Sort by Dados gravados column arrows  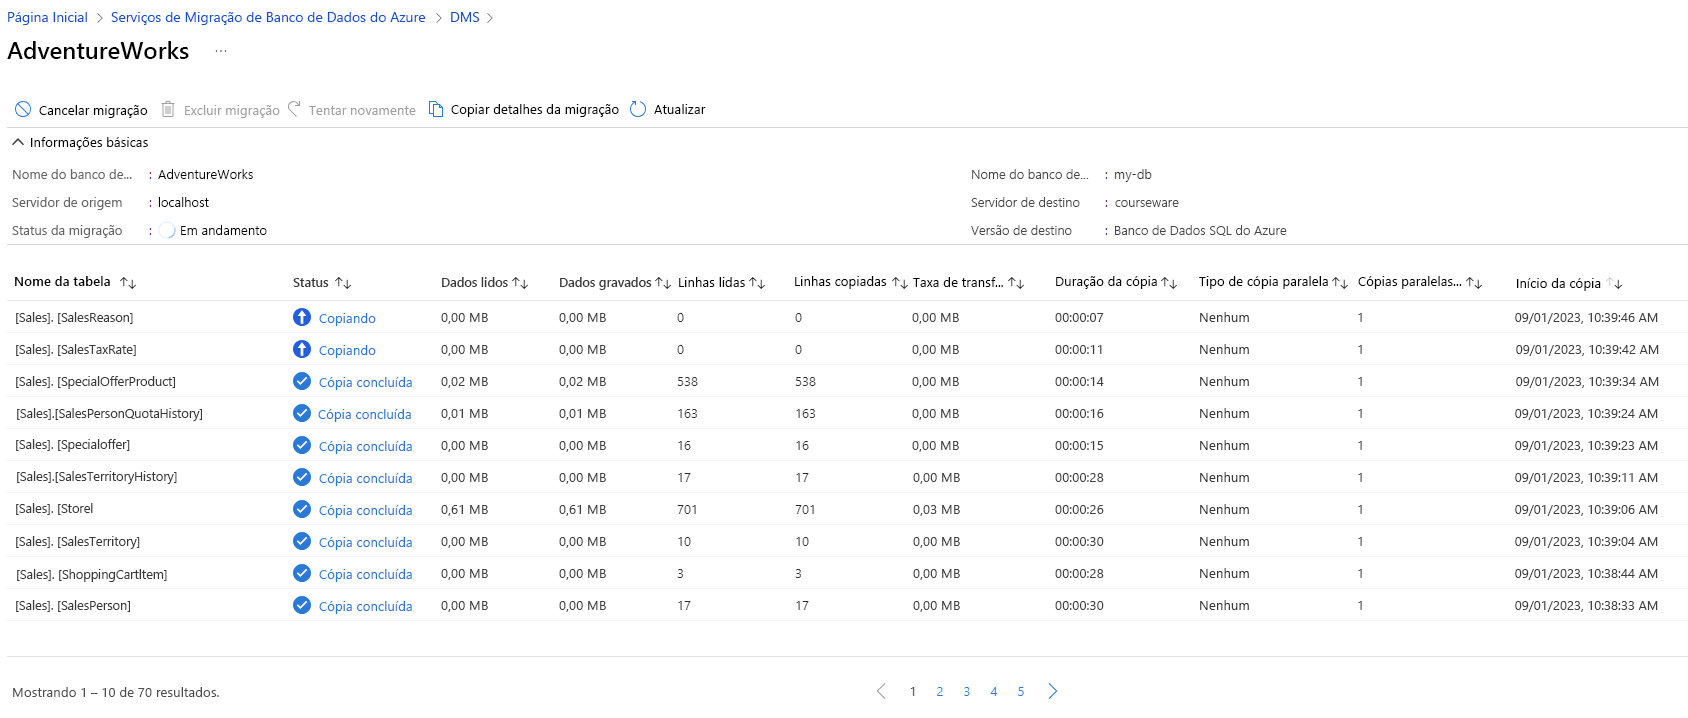pos(663,283)
